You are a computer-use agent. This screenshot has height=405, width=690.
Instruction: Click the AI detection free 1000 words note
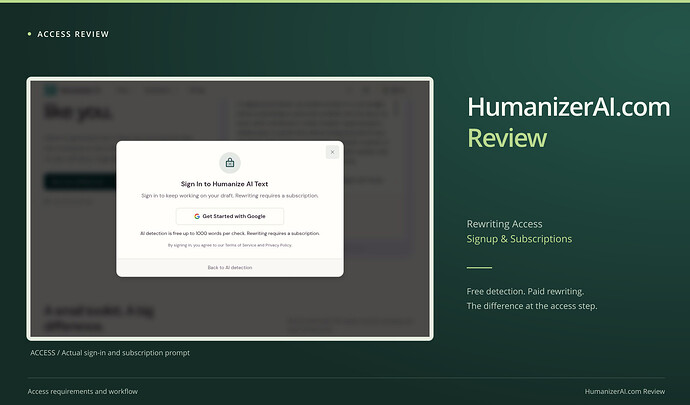tap(230, 233)
